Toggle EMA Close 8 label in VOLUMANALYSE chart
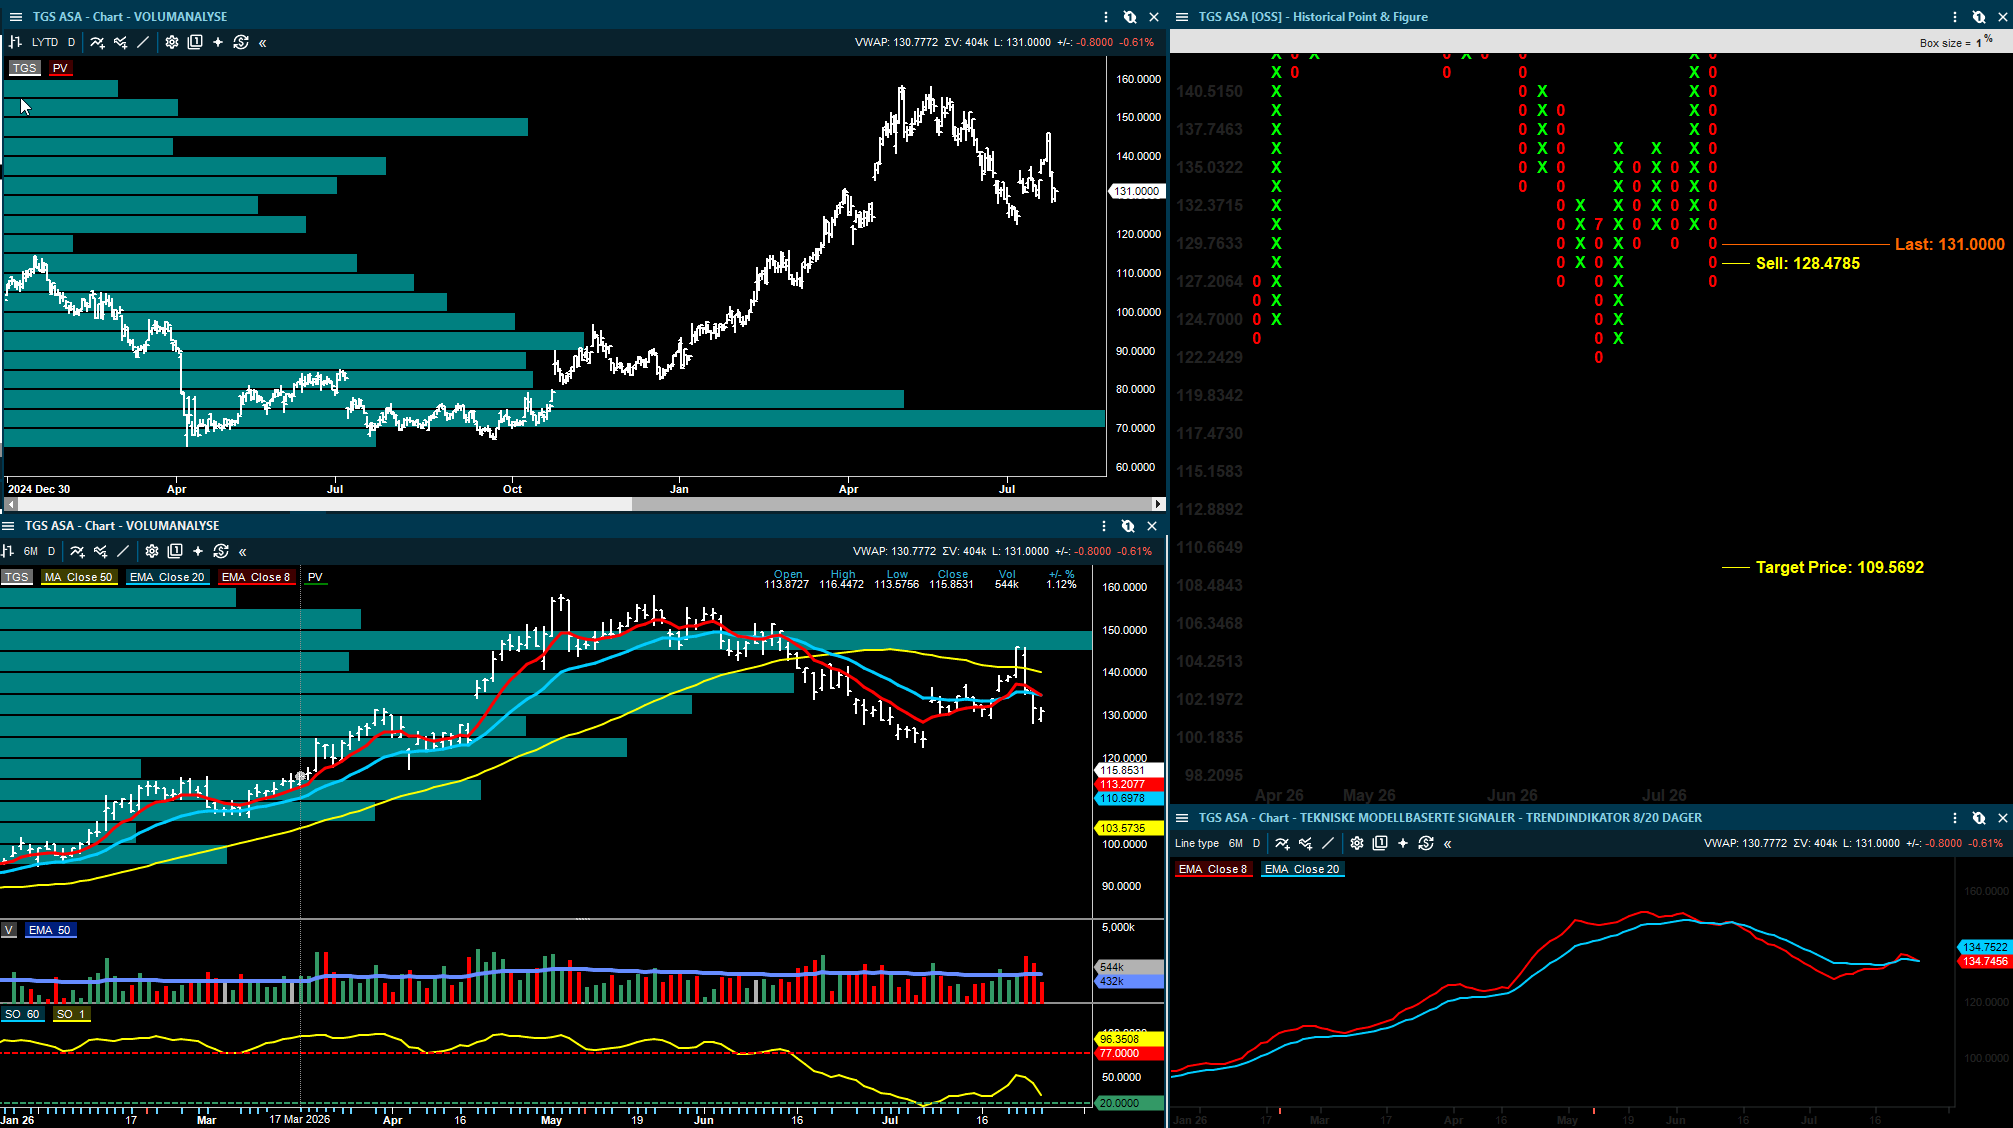The height and width of the screenshot is (1128, 2013). click(256, 577)
